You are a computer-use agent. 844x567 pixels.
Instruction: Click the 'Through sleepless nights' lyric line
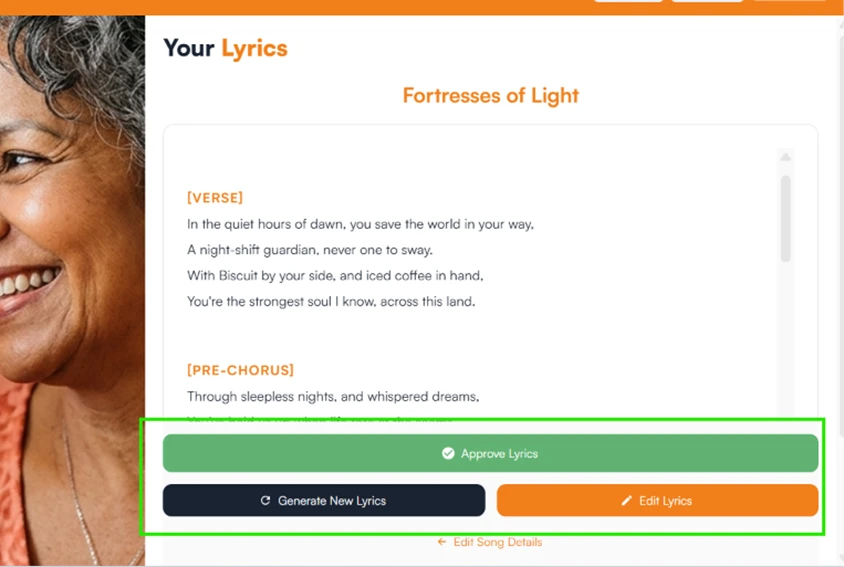pyautogui.click(x=333, y=396)
